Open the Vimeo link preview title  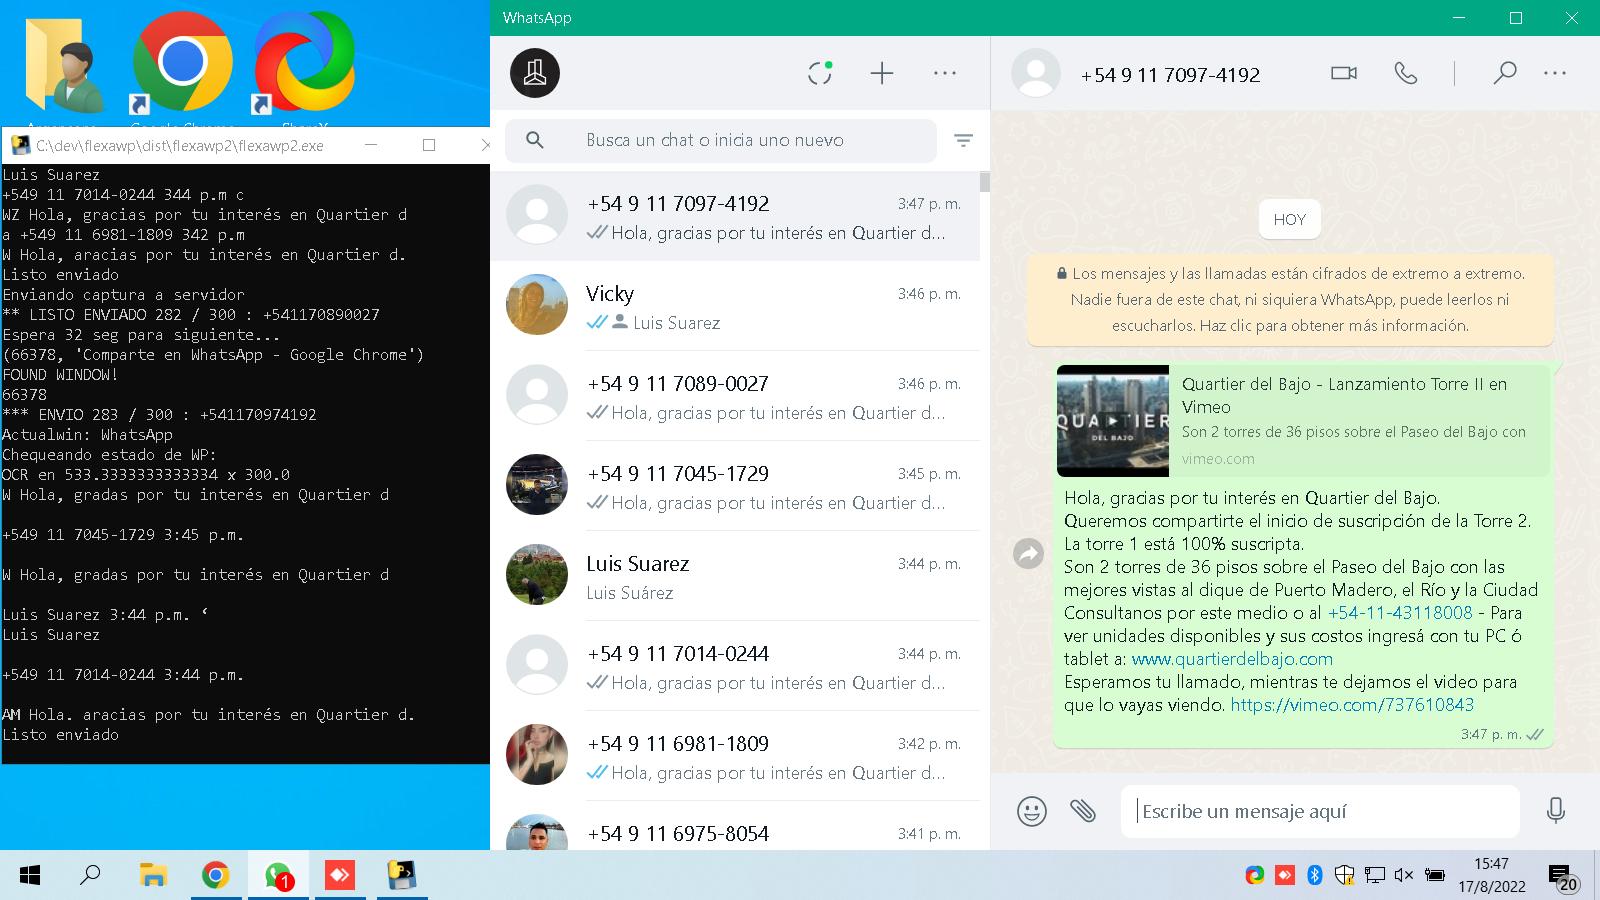[1344, 395]
